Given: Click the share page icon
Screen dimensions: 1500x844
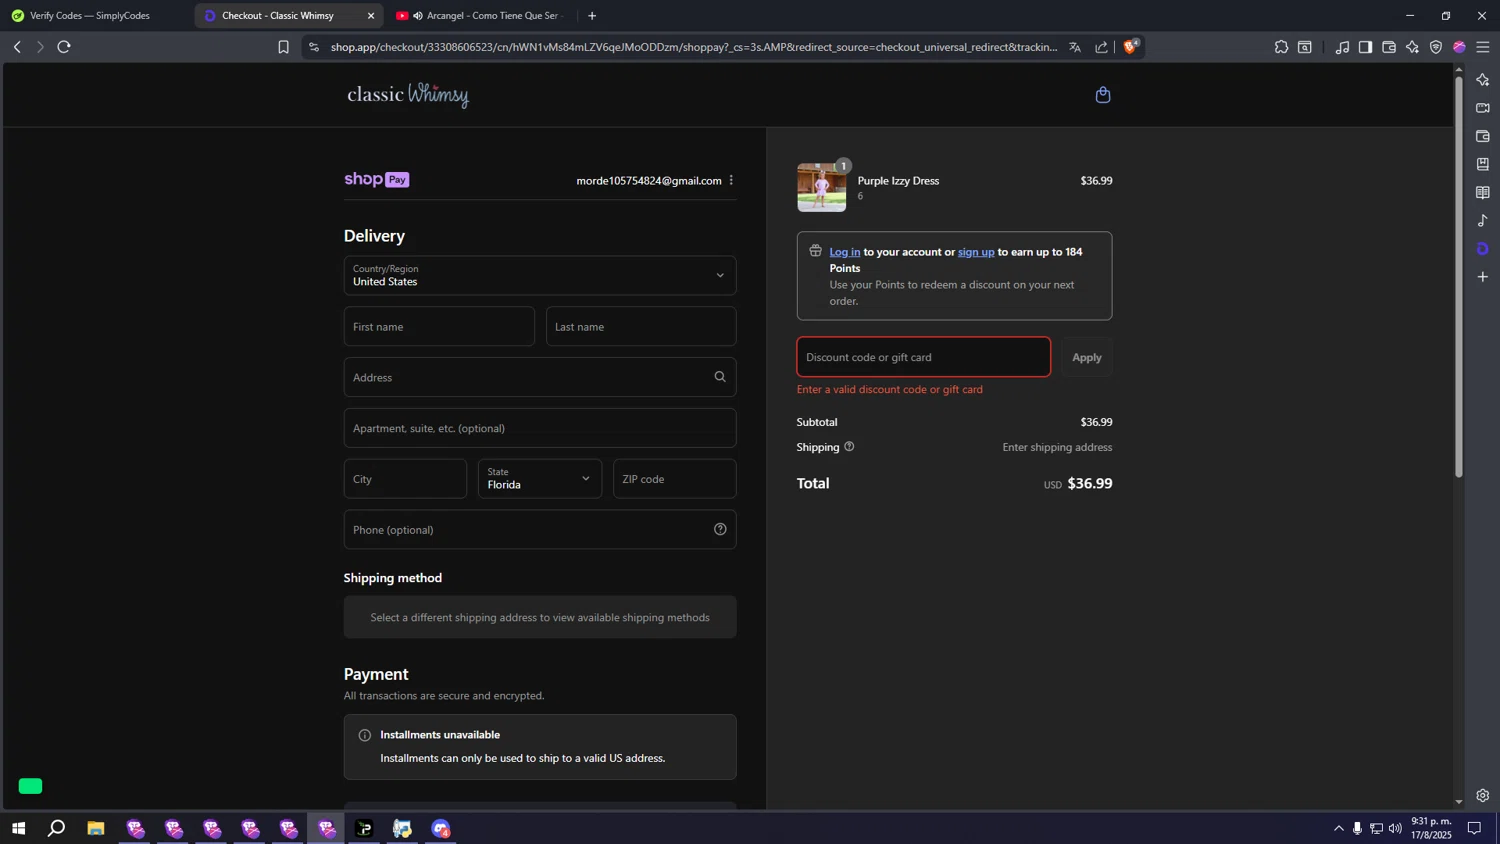Looking at the screenshot, I should coord(1101,47).
